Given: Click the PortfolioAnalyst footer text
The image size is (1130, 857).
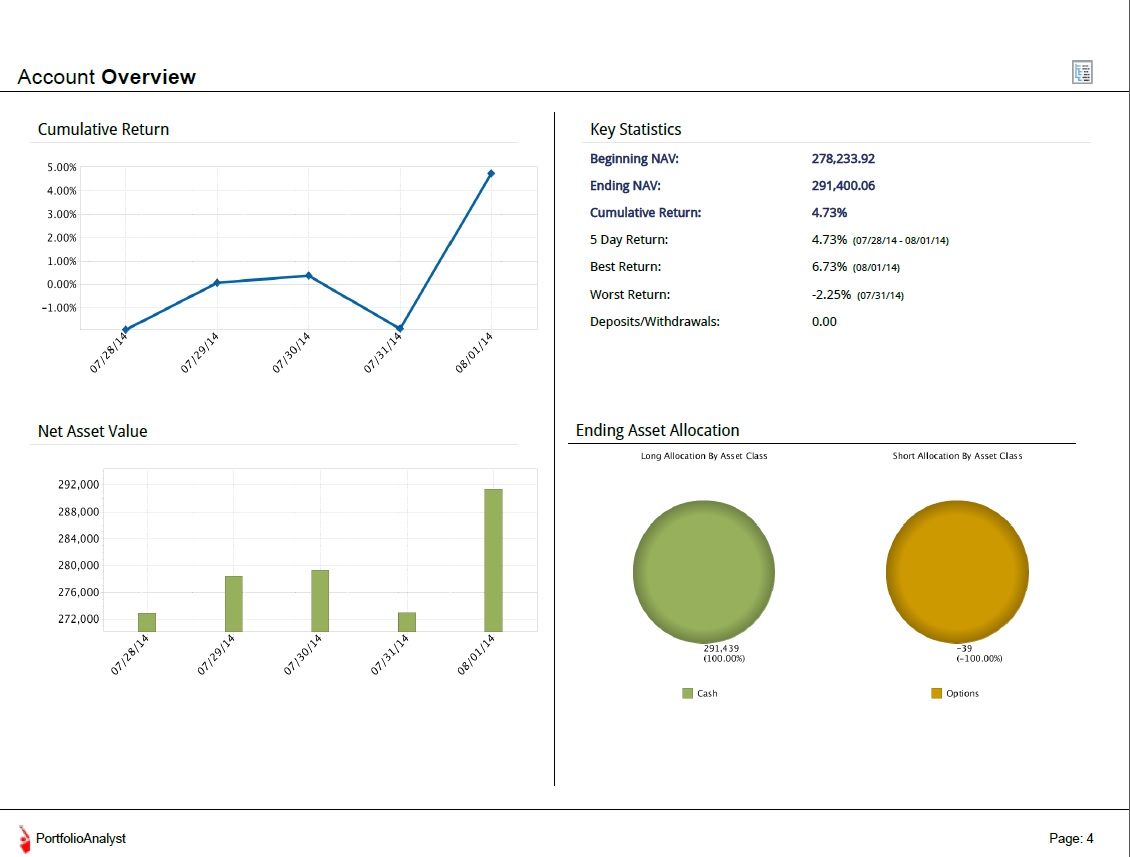Looking at the screenshot, I should point(81,838).
